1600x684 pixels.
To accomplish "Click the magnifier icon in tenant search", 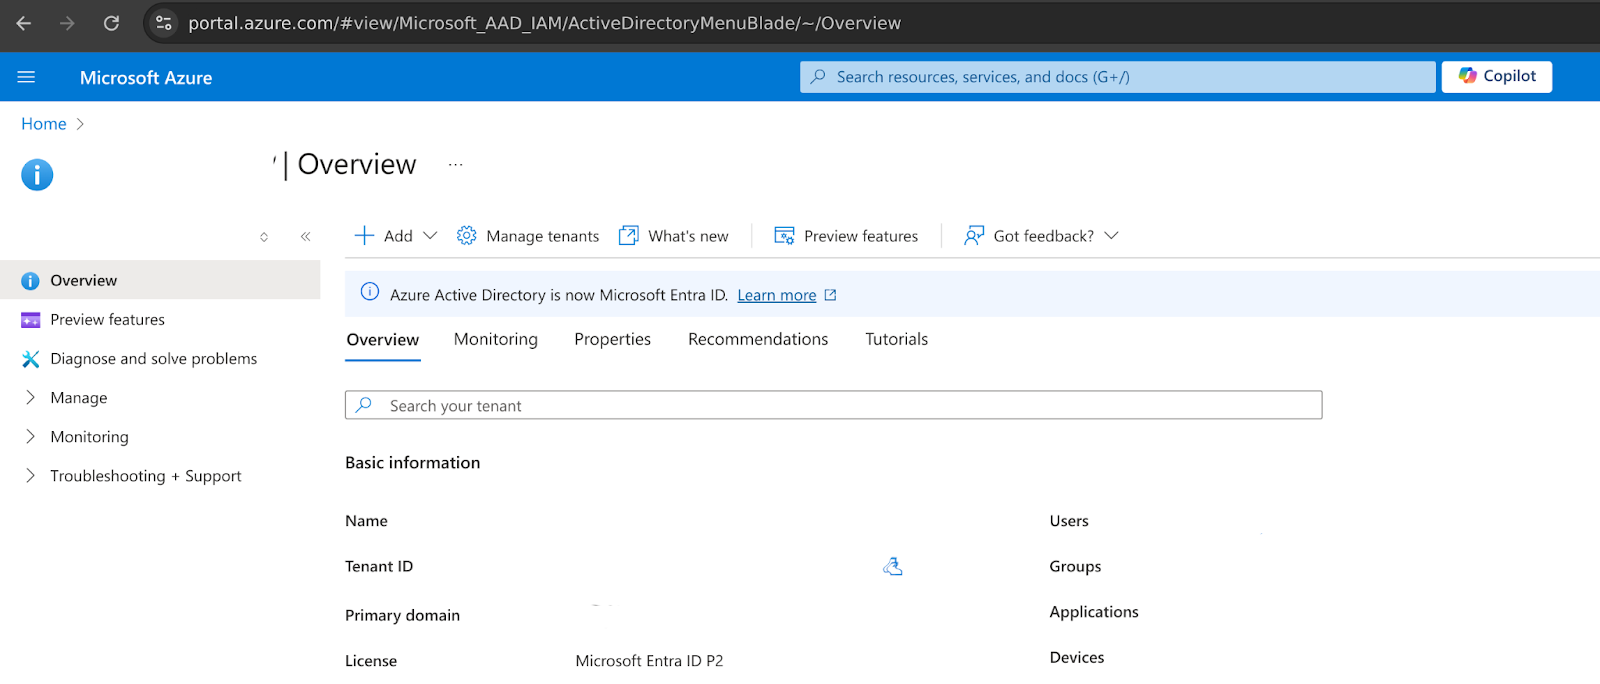I will click(x=364, y=404).
